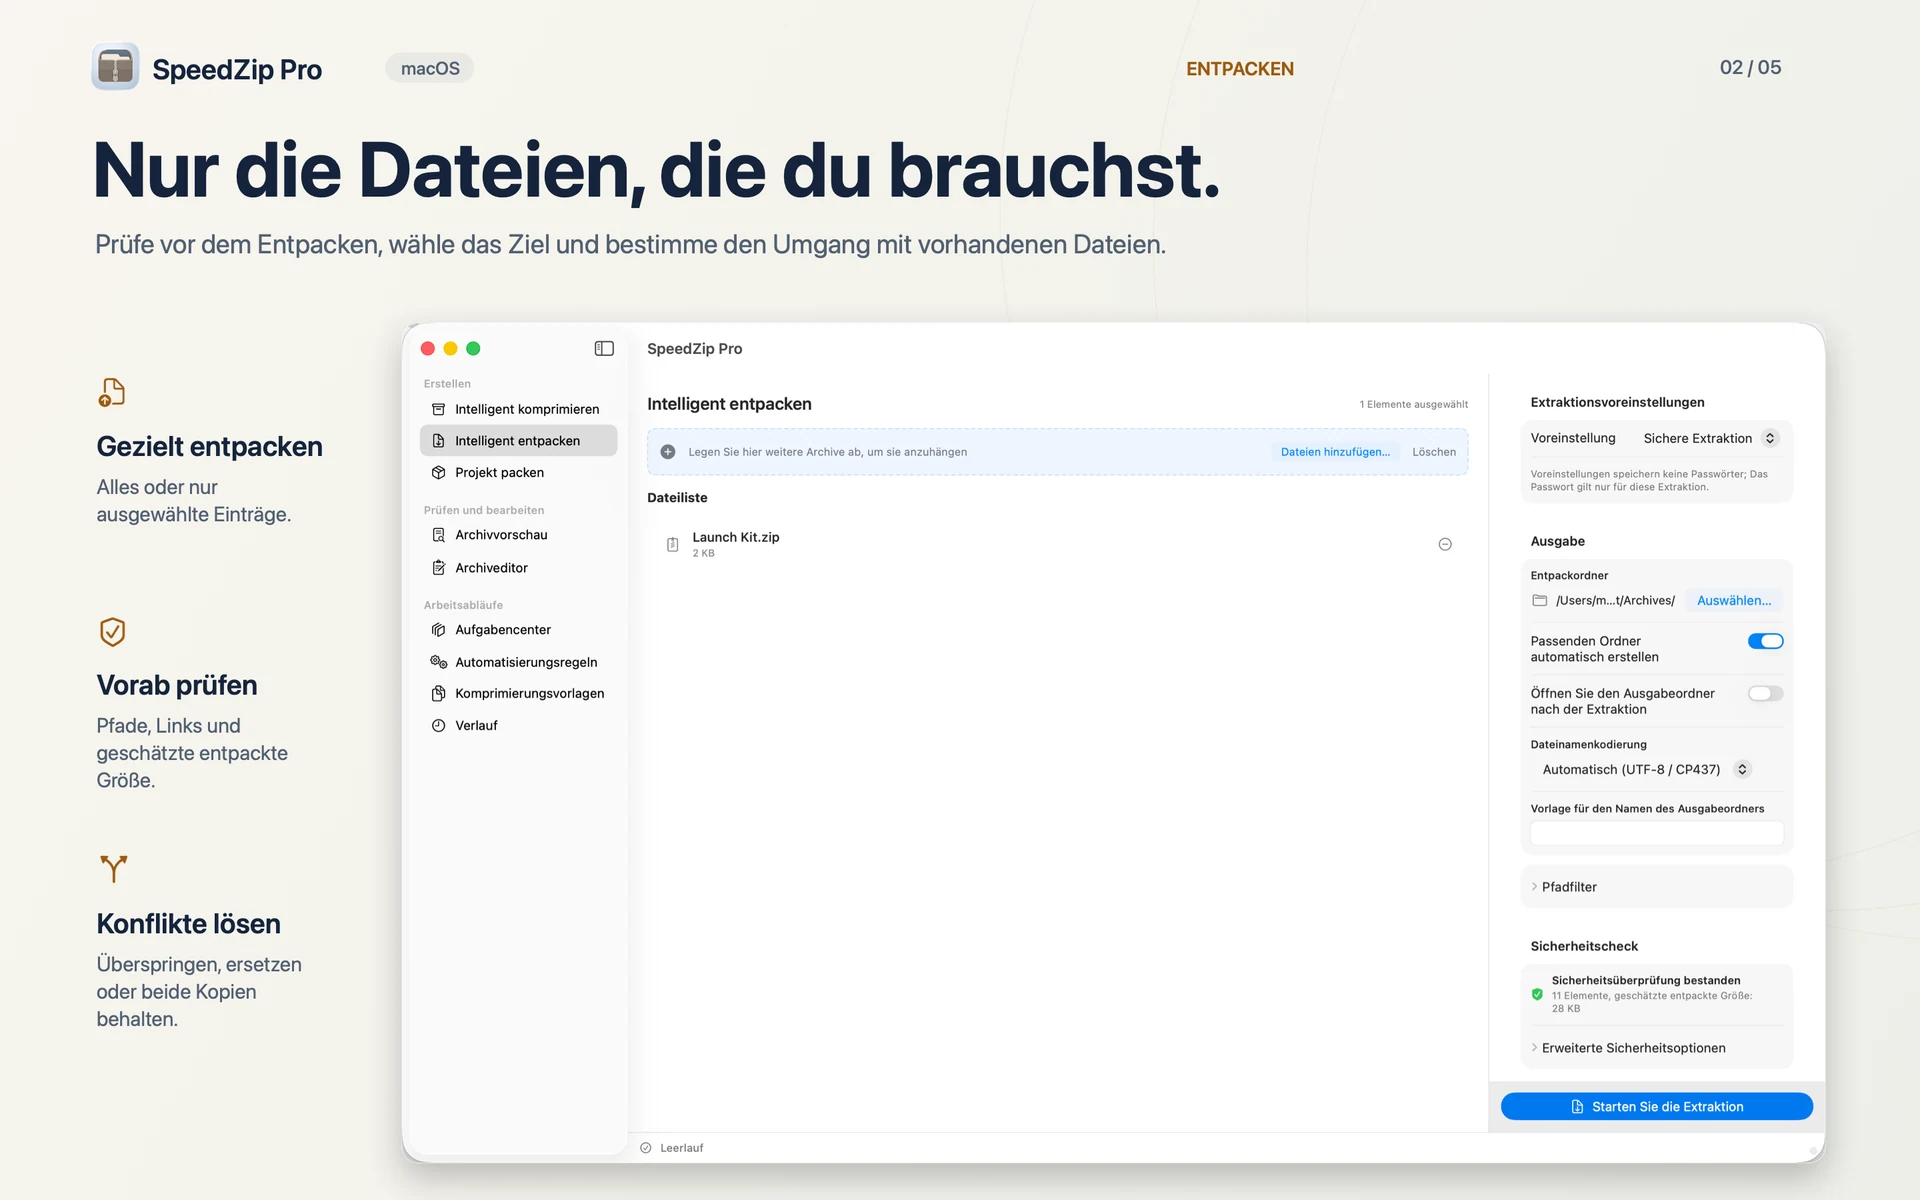This screenshot has height=1200, width=1920.
Task: Click Sicherheitsüberprüfung bestanden text
Action: coord(1646,981)
